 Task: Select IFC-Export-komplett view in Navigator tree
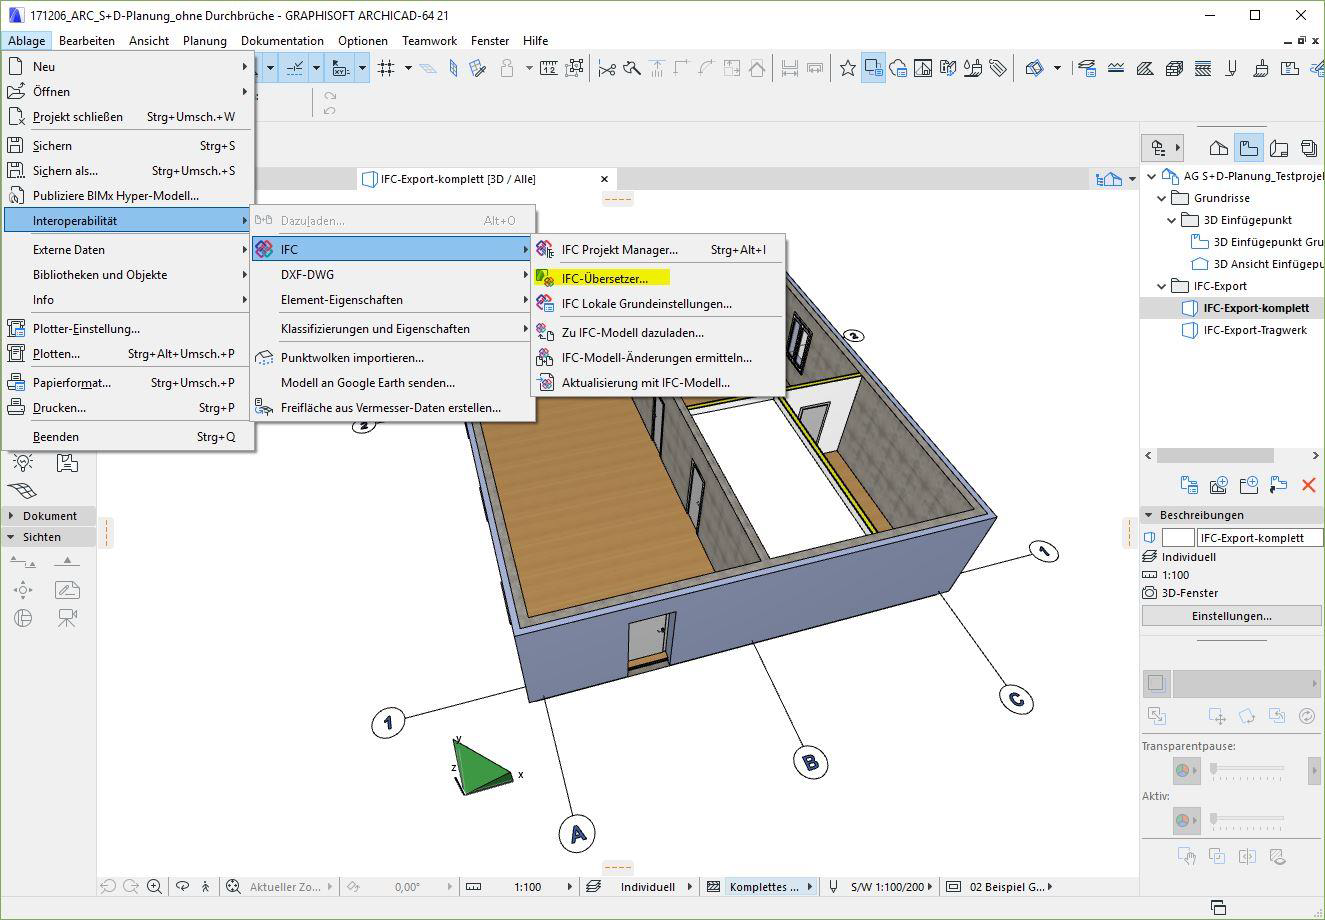click(1256, 308)
